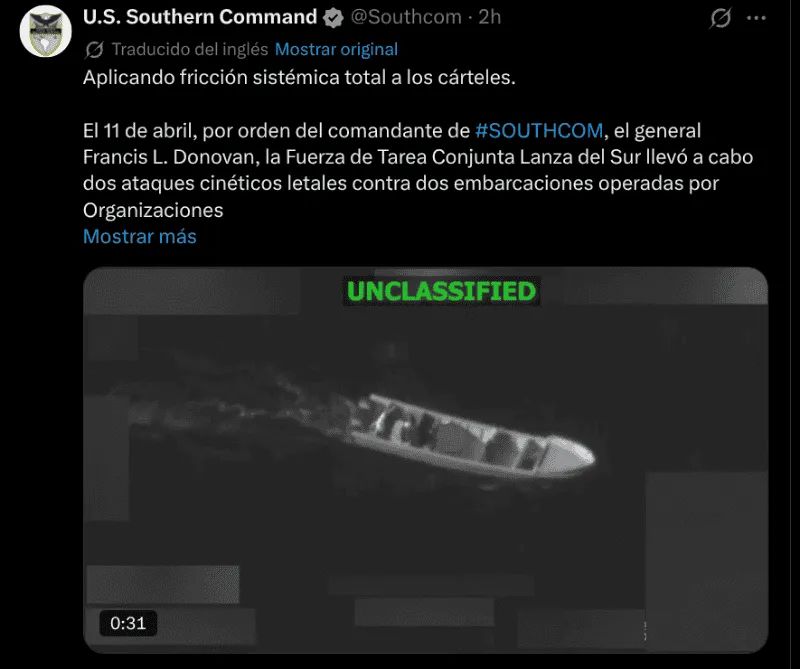Click the green UNCLASSIFIED banner in video

[x=441, y=291]
